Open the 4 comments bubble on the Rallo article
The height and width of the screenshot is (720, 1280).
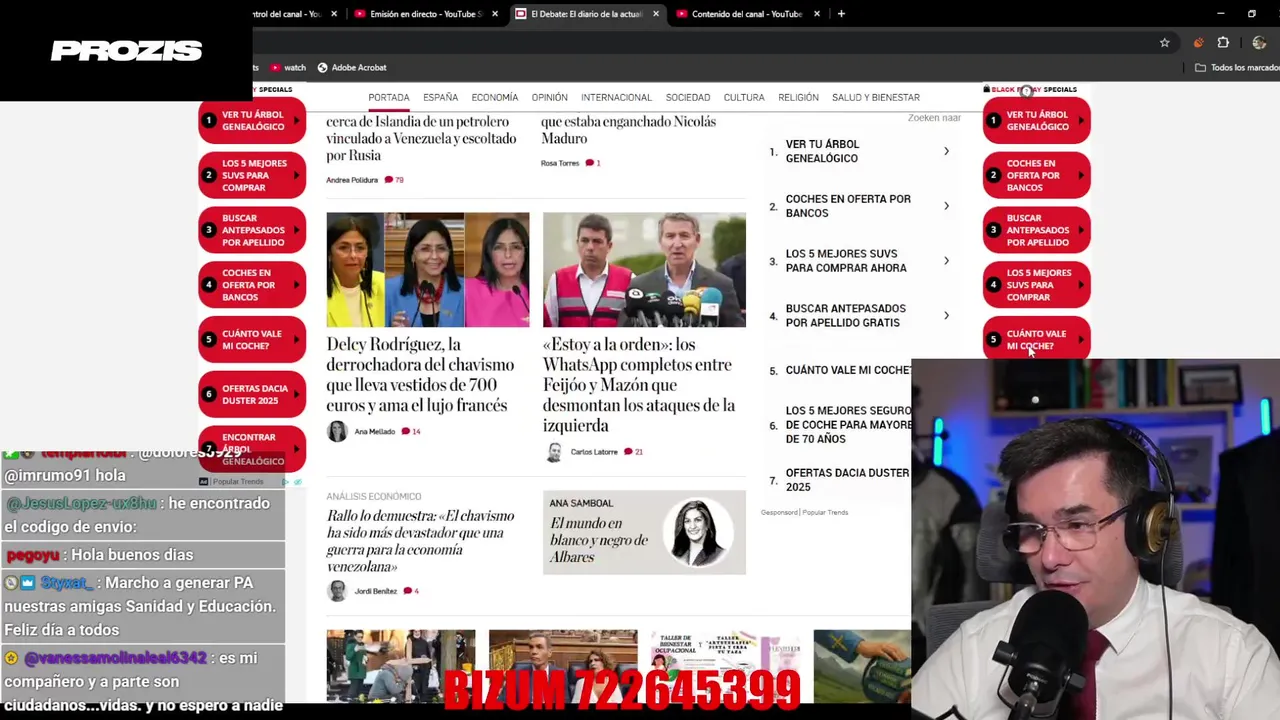(408, 591)
